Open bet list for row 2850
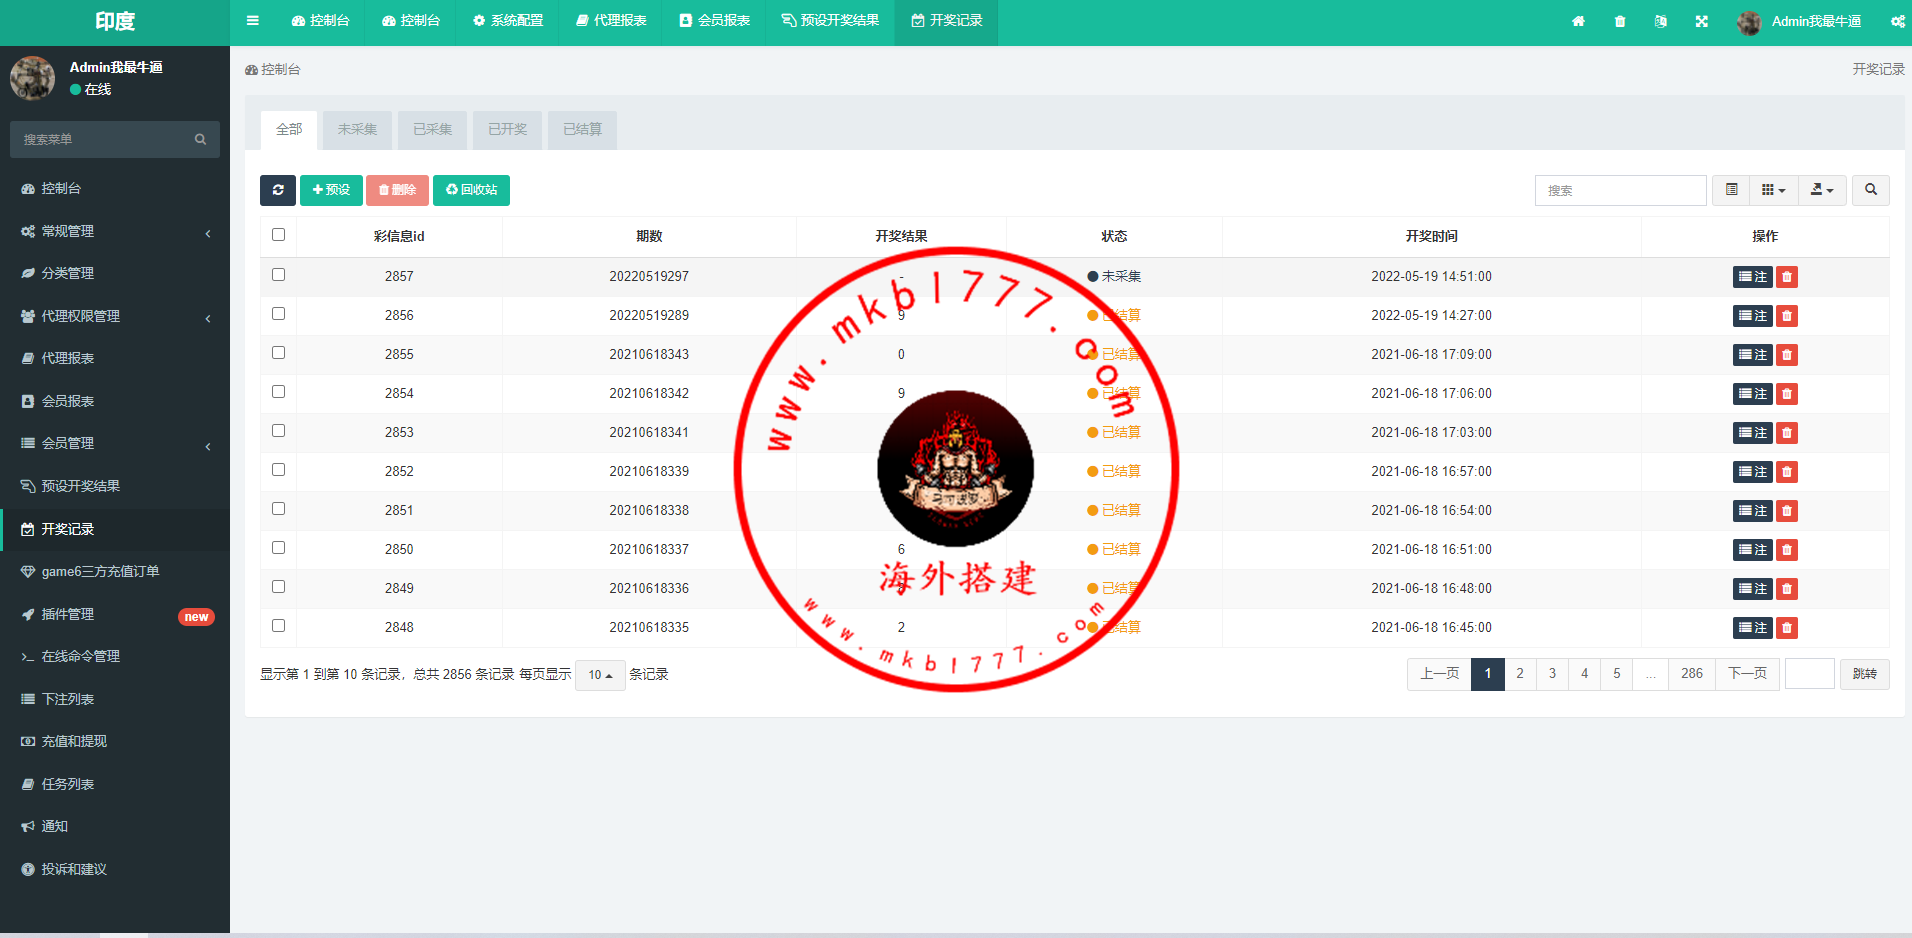This screenshot has width=1912, height=938. (x=1753, y=550)
